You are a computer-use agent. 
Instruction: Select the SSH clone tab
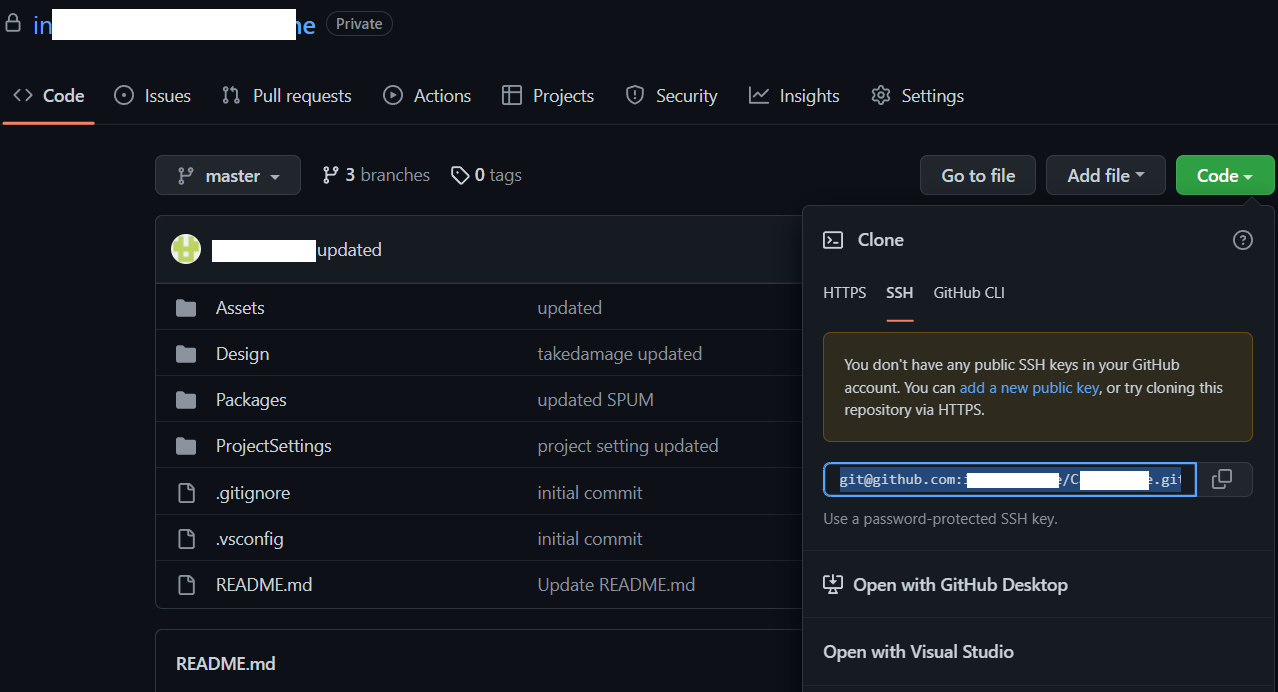[x=899, y=293]
